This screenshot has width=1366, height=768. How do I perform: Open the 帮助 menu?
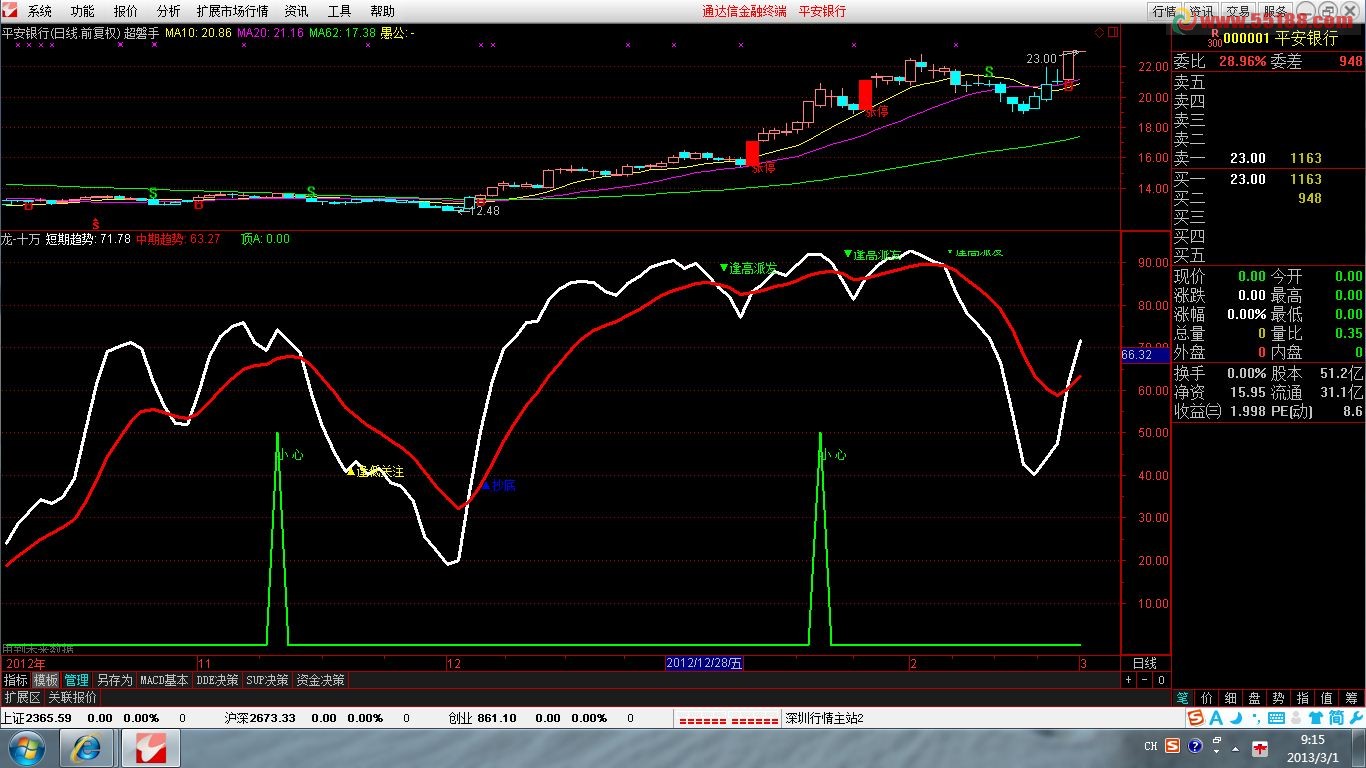click(382, 11)
